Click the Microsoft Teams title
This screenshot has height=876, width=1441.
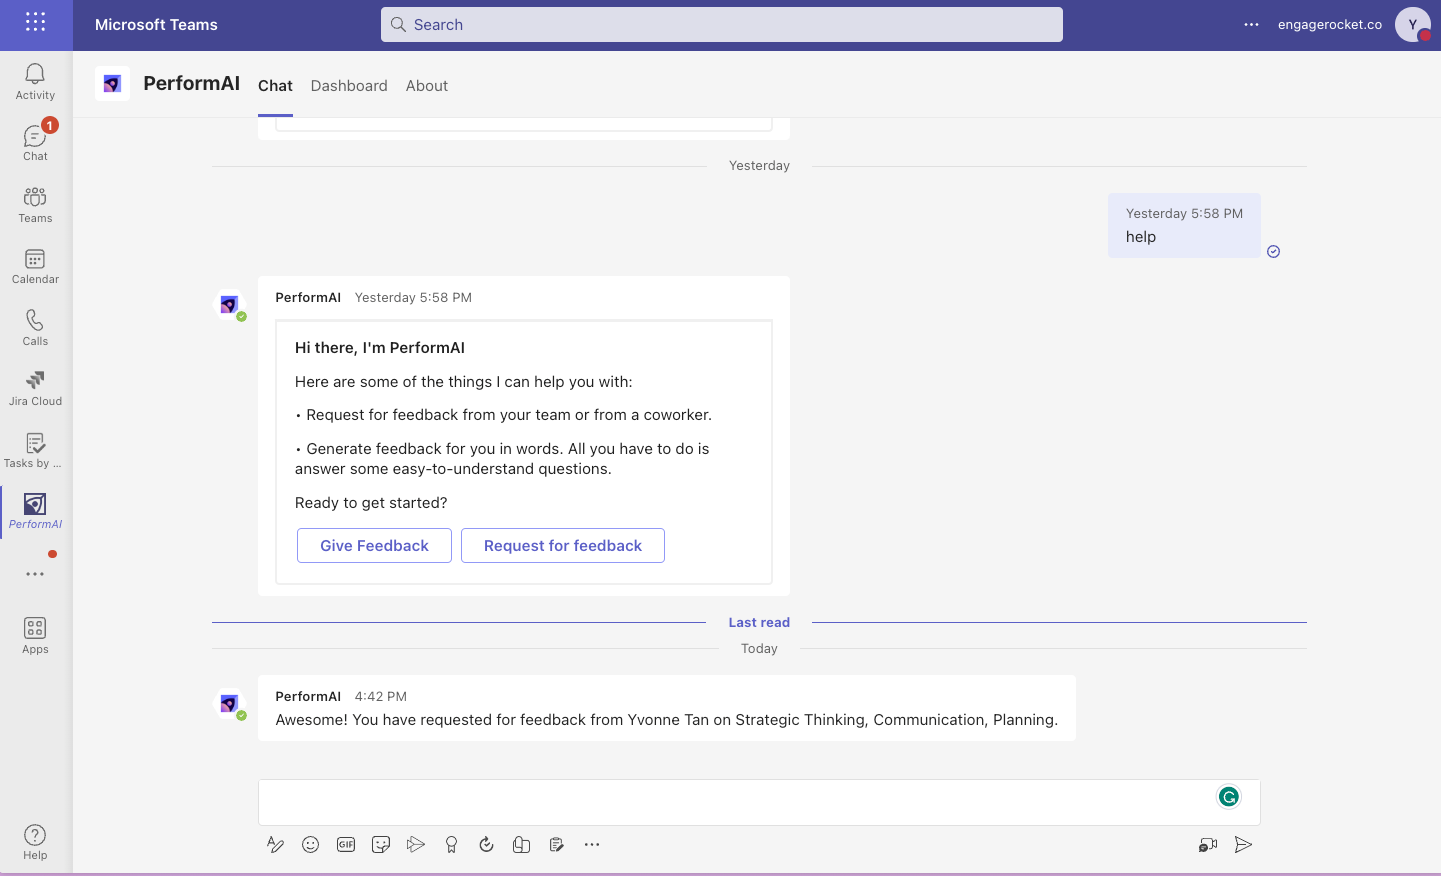pyautogui.click(x=156, y=25)
